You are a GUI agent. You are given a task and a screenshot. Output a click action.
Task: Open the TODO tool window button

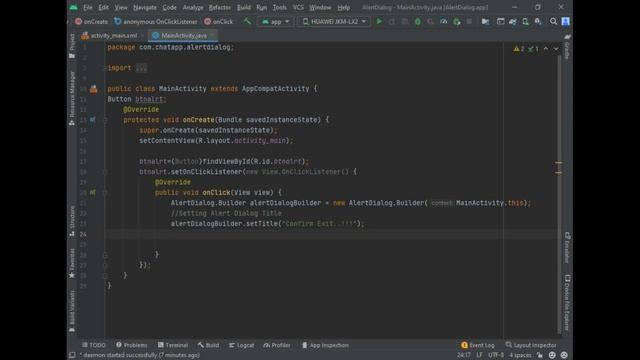[93, 345]
